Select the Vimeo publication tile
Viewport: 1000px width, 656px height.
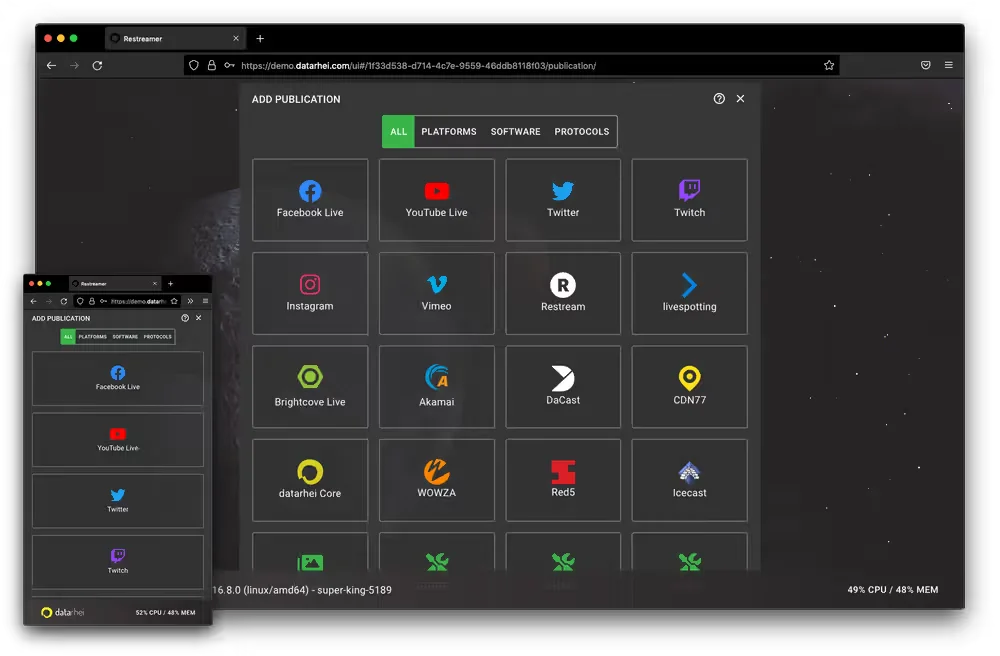(436, 293)
